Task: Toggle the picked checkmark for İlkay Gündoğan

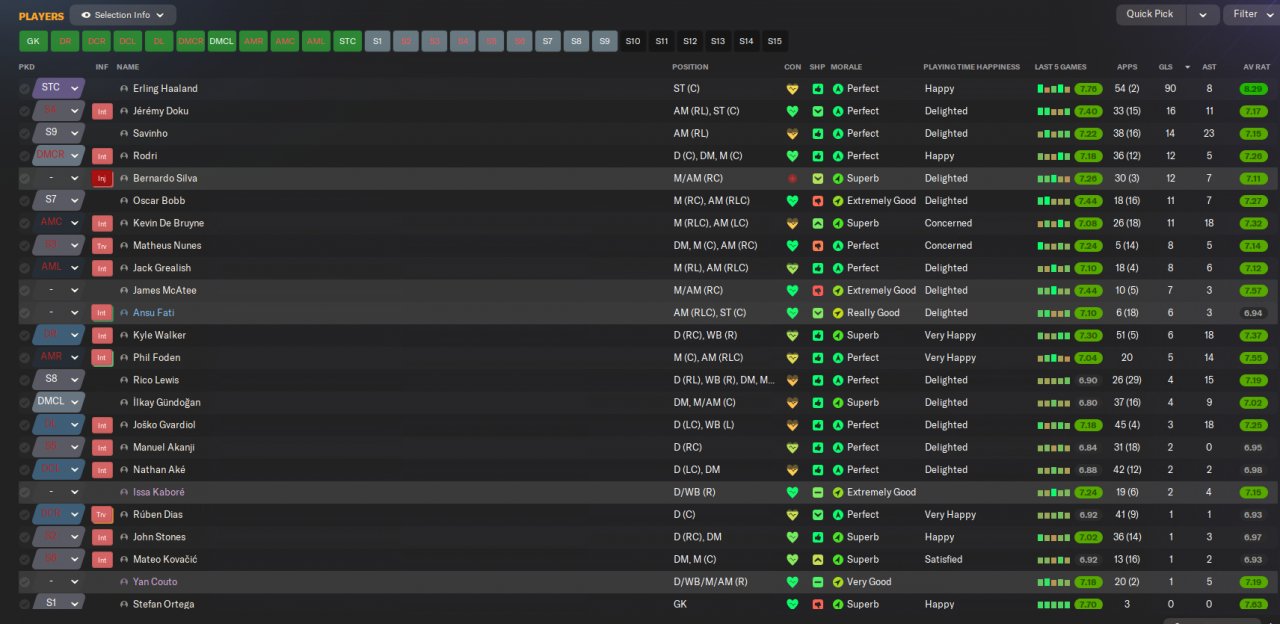Action: (24, 403)
